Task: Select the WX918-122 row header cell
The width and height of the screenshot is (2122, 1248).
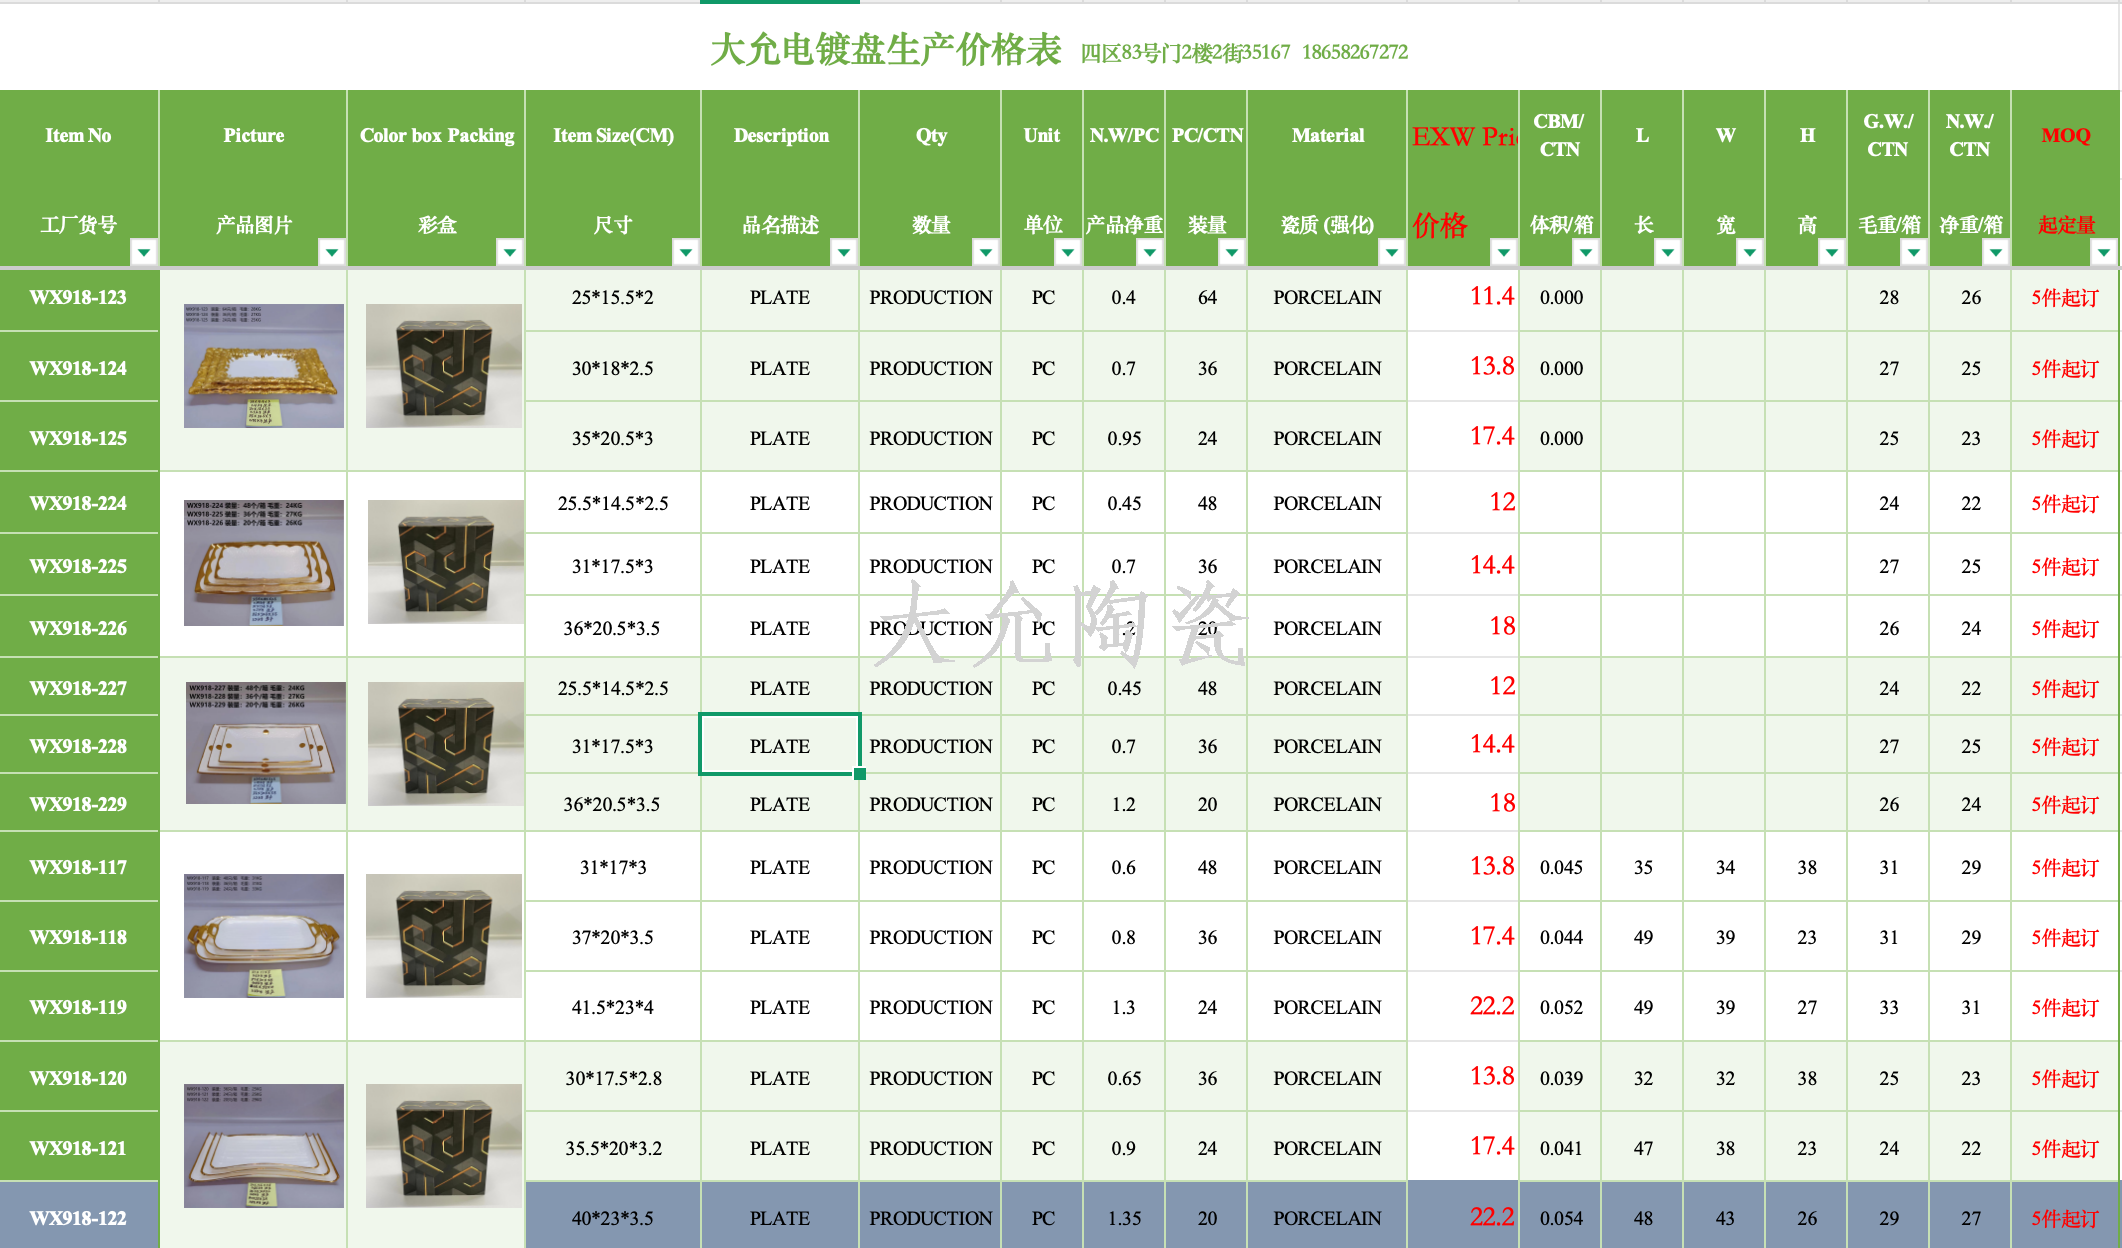Action: 79,1217
